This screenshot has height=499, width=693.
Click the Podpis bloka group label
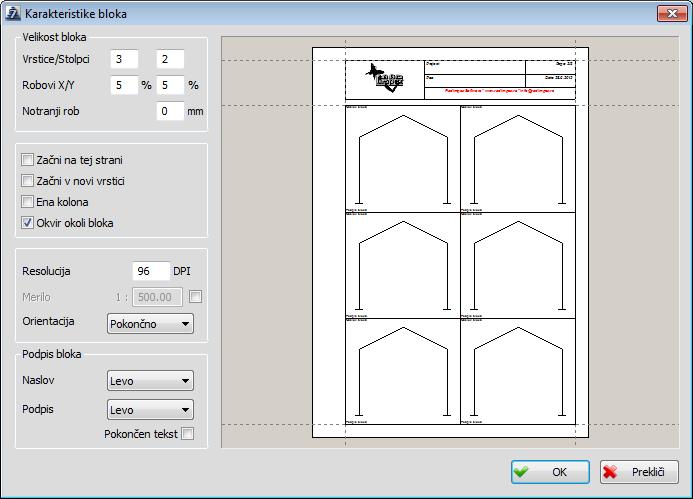pos(52,354)
